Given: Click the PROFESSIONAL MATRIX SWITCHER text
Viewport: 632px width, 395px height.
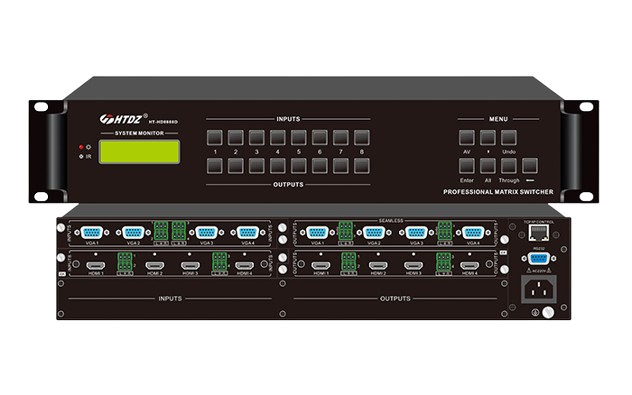Looking at the screenshot, I should (x=498, y=192).
